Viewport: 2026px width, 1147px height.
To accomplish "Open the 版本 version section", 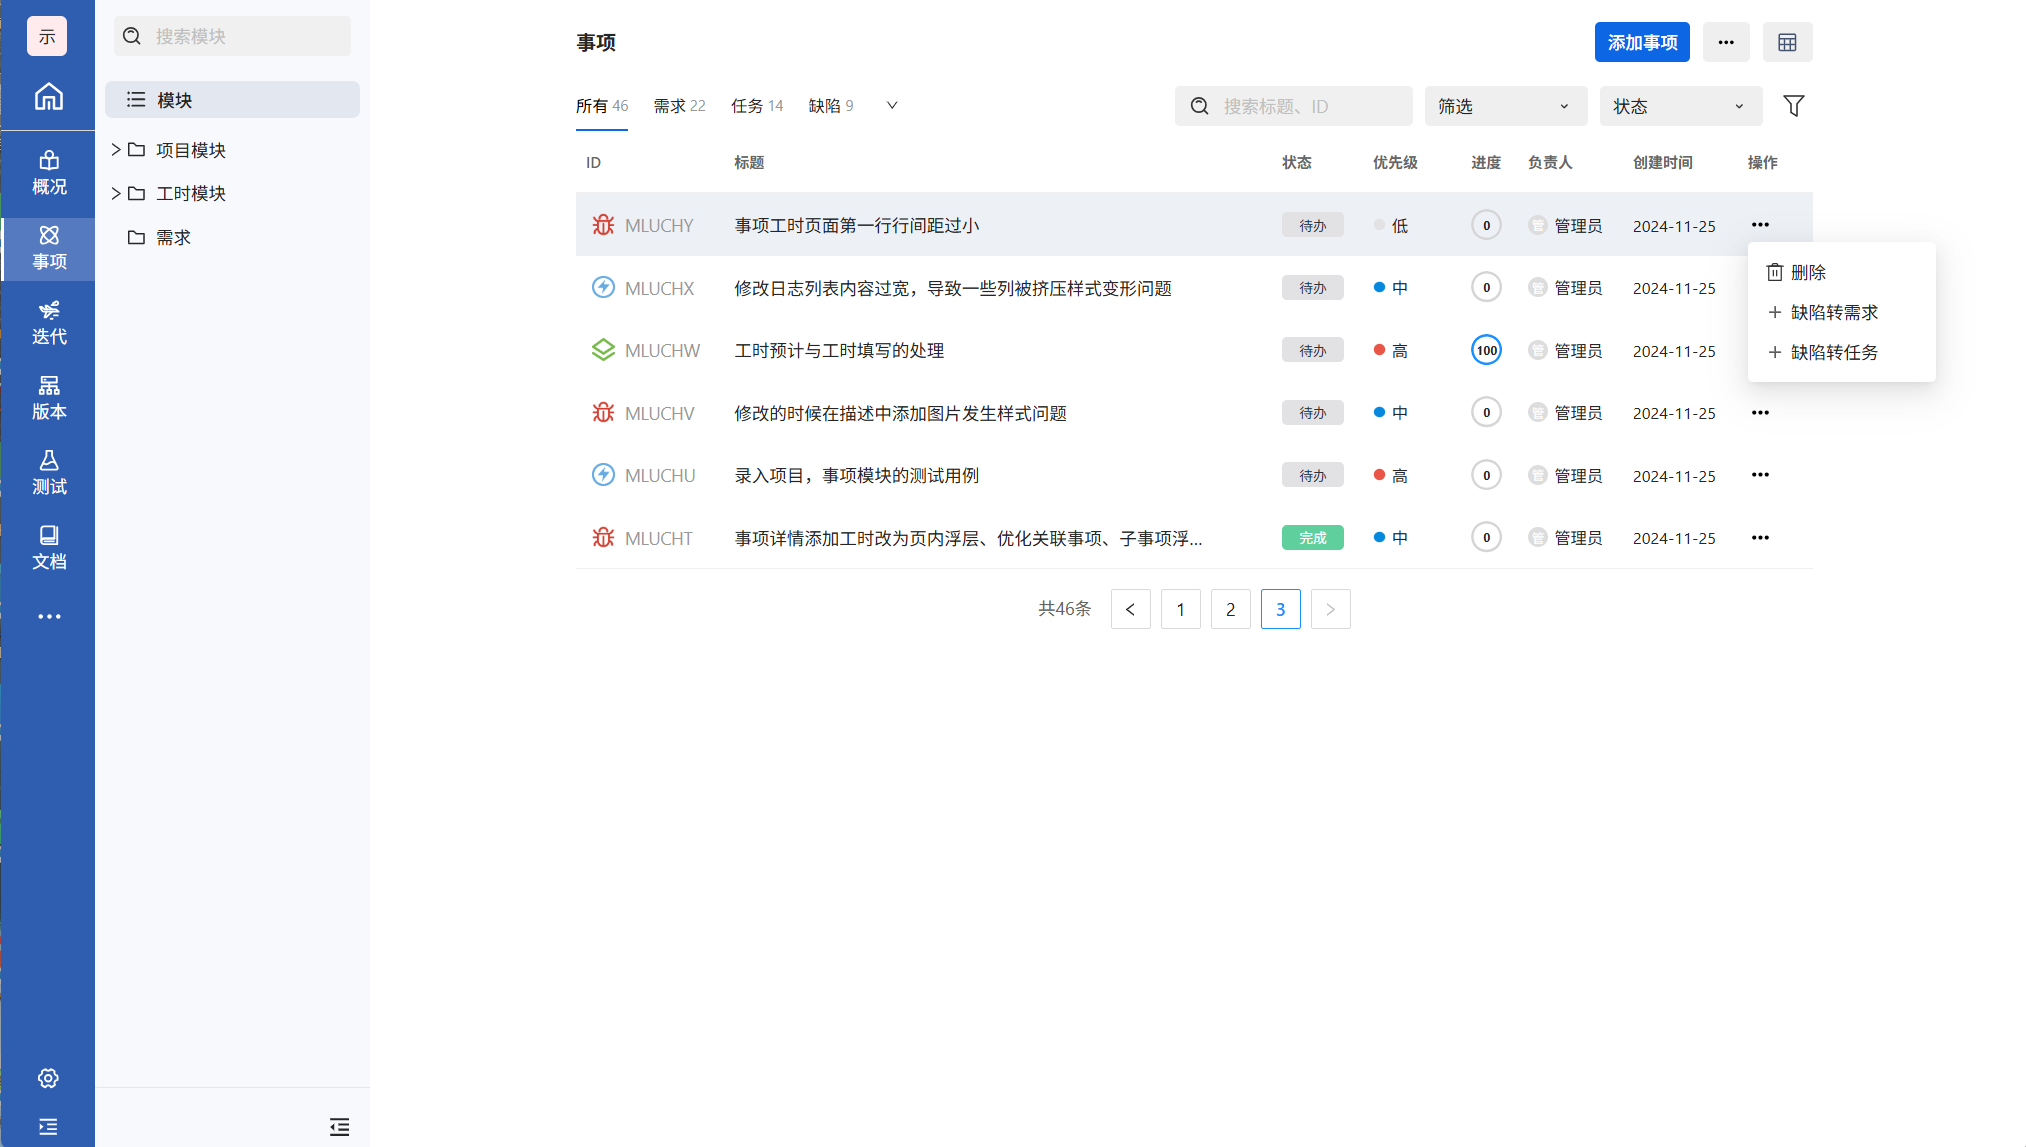I will [48, 397].
